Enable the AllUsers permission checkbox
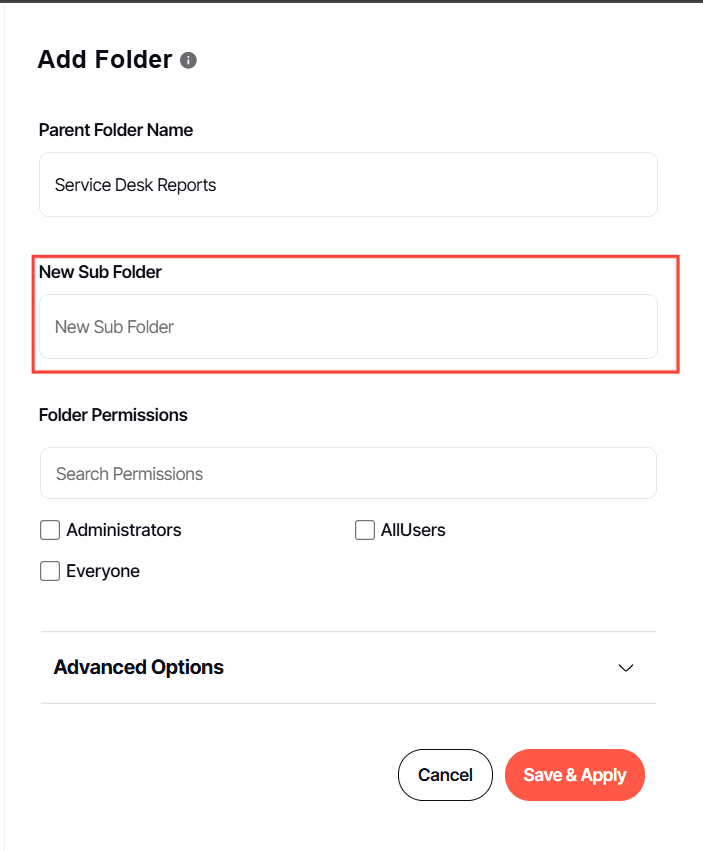The height and width of the screenshot is (851, 703). (x=365, y=530)
